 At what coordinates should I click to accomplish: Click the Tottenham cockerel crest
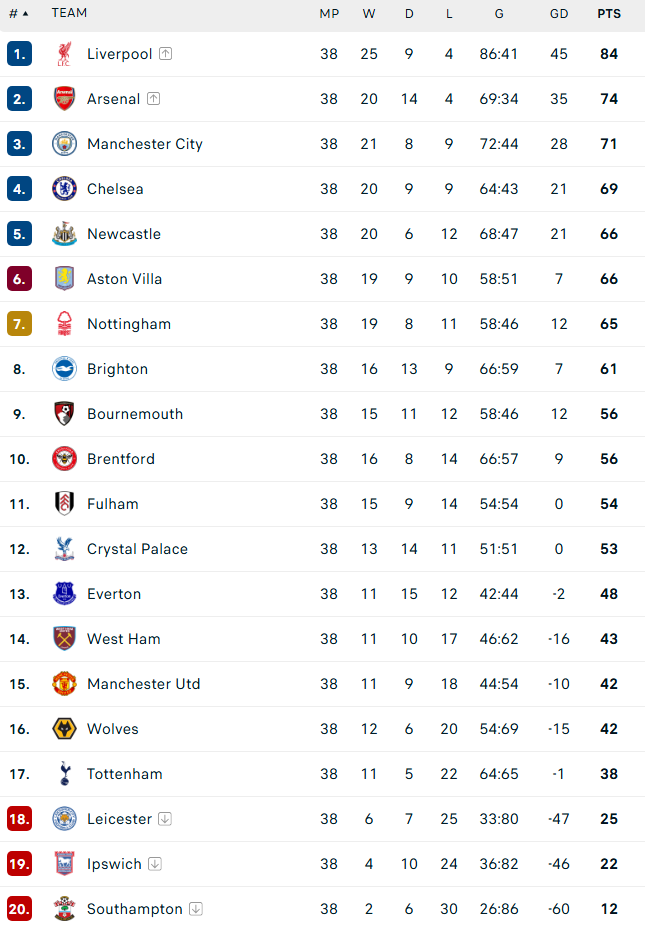coord(65,774)
